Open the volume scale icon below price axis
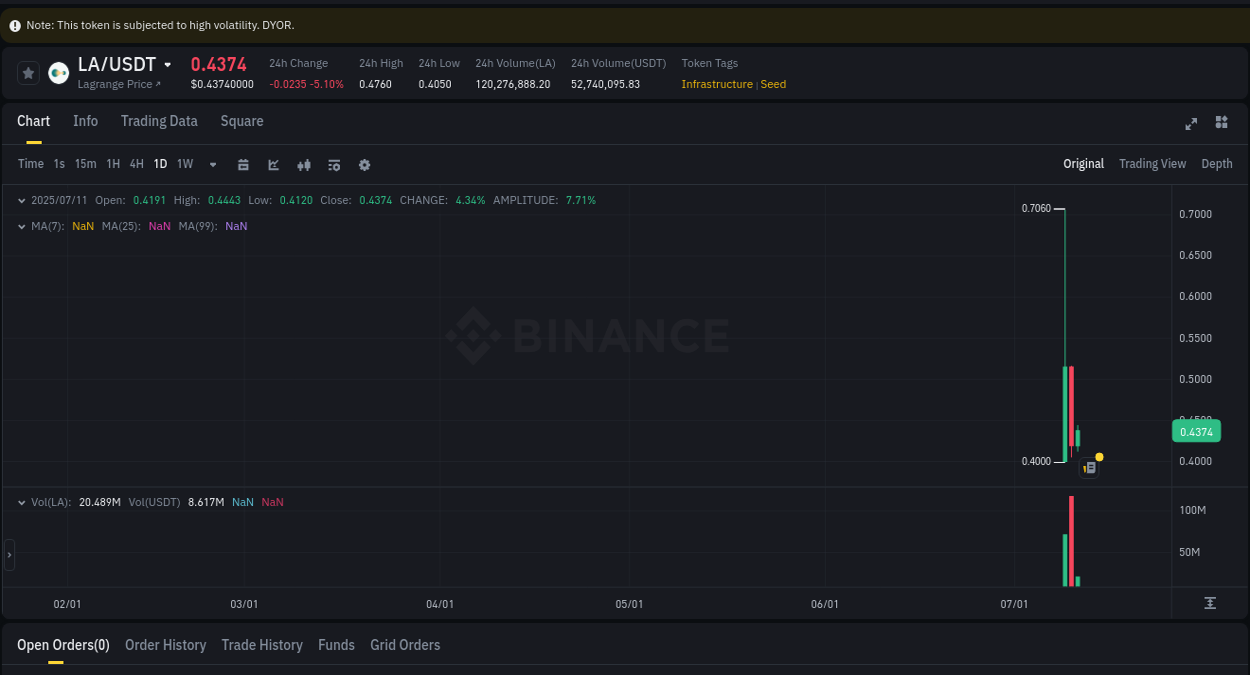The height and width of the screenshot is (675, 1250). 1210,603
